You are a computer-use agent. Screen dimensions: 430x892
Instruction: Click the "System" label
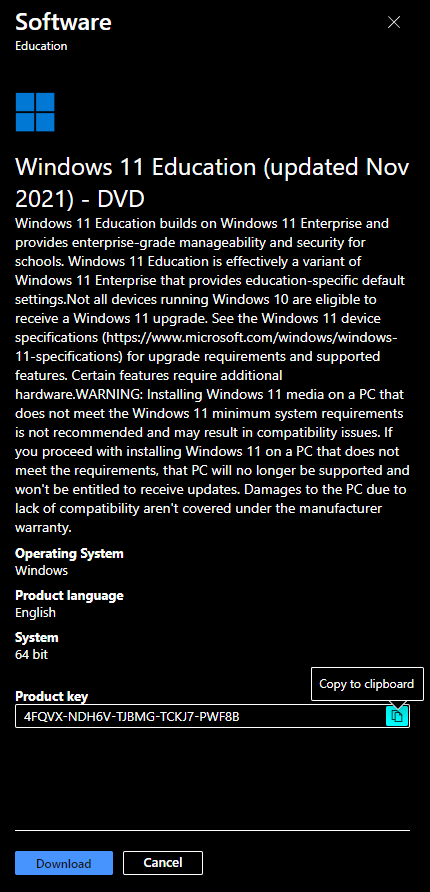coord(36,638)
